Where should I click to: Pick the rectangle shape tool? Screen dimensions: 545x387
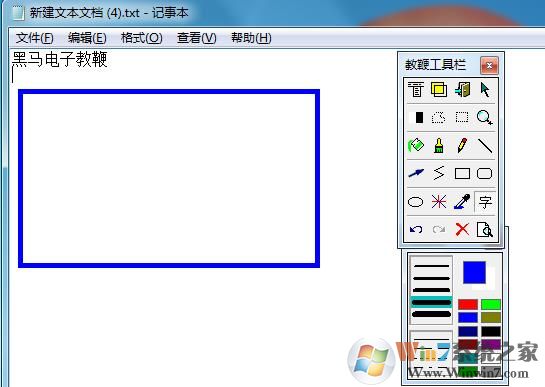coord(462,173)
